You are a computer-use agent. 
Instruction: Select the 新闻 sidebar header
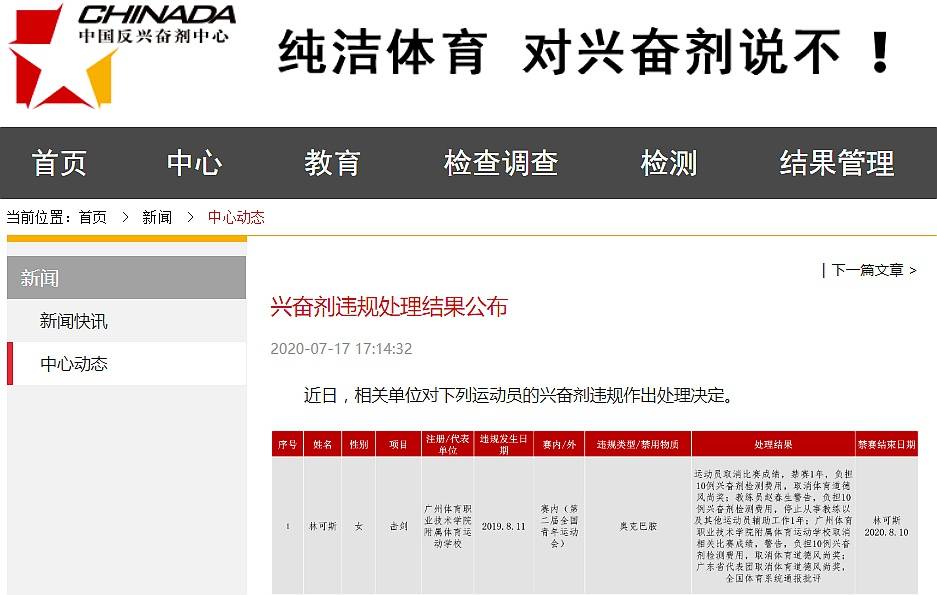(127, 278)
